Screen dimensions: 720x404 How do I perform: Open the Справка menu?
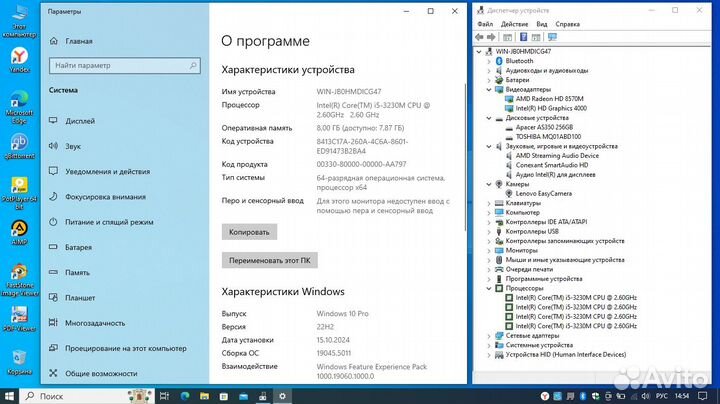click(568, 24)
